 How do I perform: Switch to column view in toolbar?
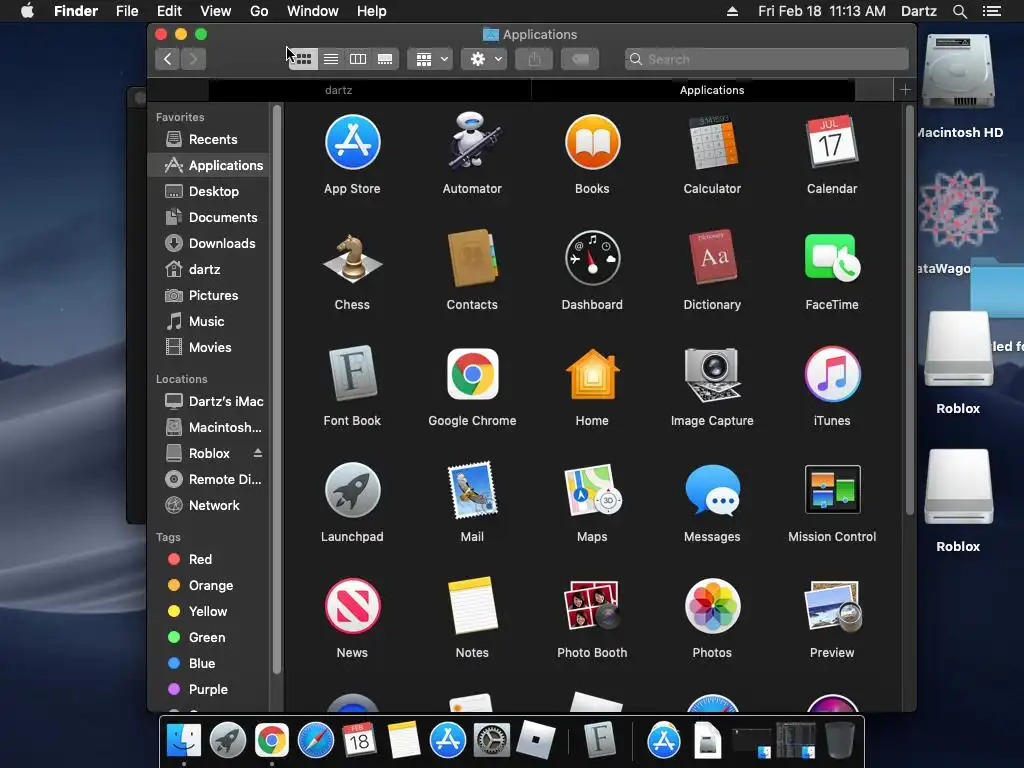click(358, 59)
